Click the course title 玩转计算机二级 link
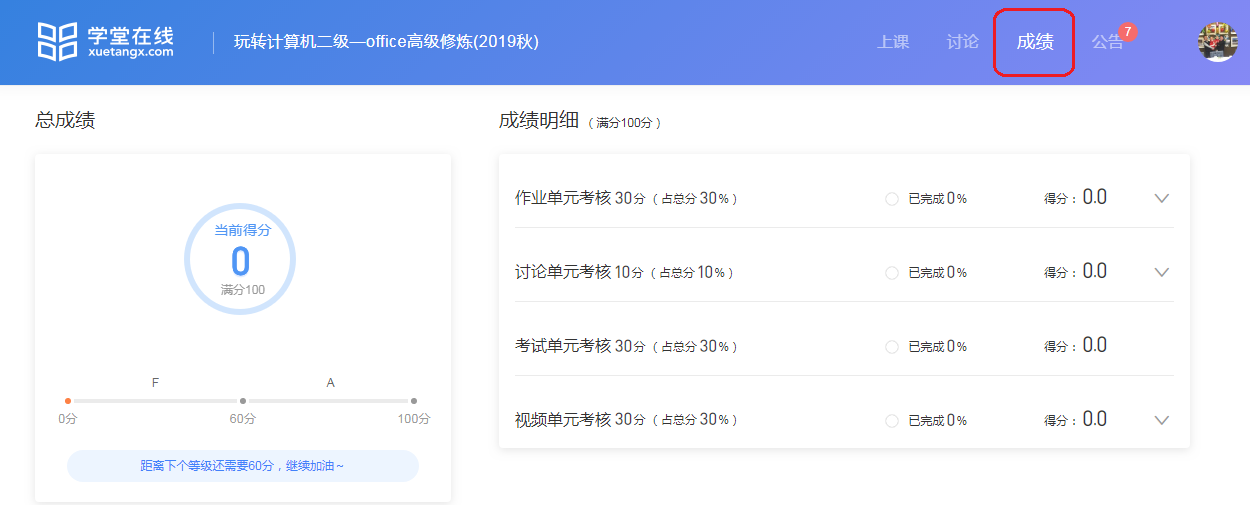 click(386, 42)
